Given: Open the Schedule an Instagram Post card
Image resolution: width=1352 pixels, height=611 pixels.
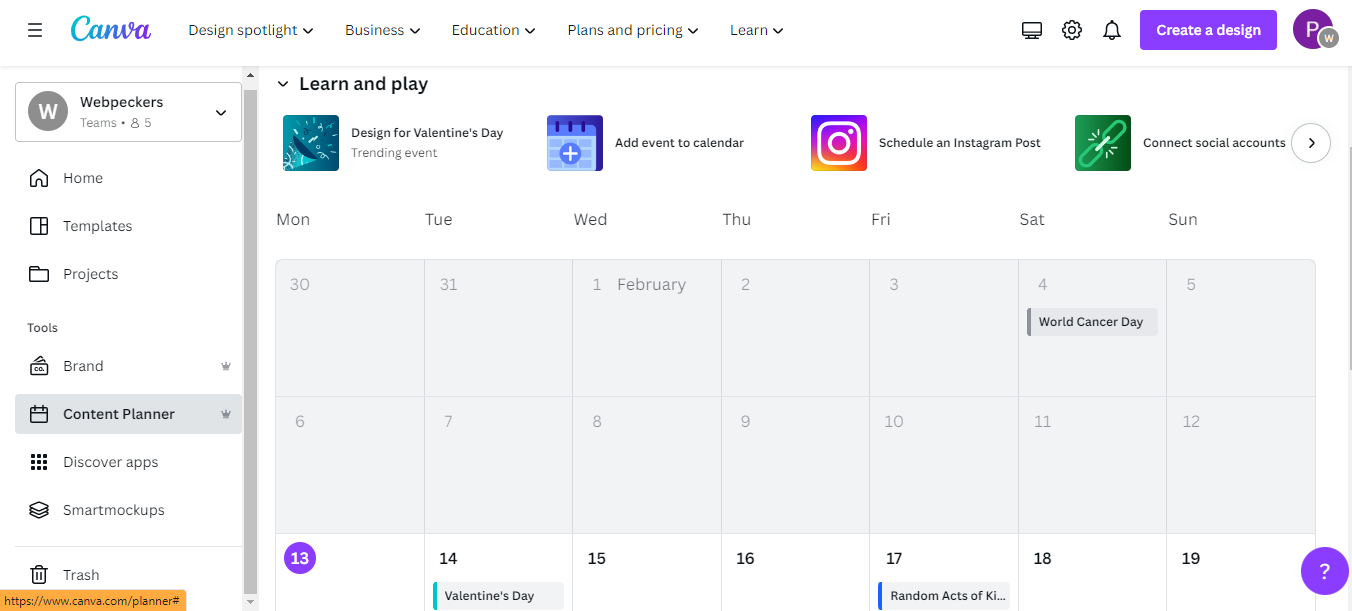Looking at the screenshot, I should [925, 142].
